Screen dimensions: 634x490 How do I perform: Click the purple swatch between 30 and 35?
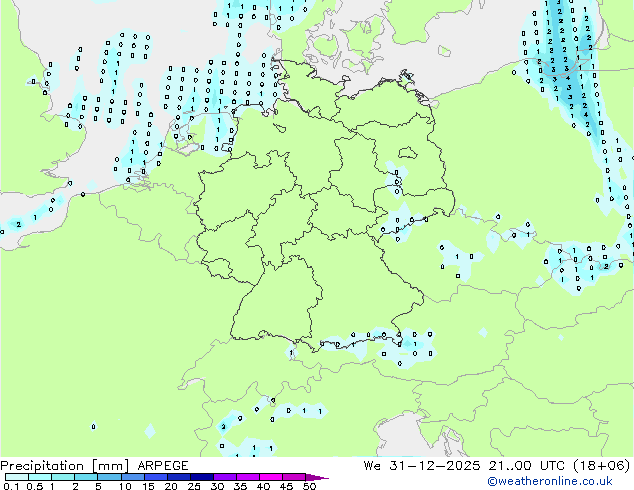coord(225,477)
